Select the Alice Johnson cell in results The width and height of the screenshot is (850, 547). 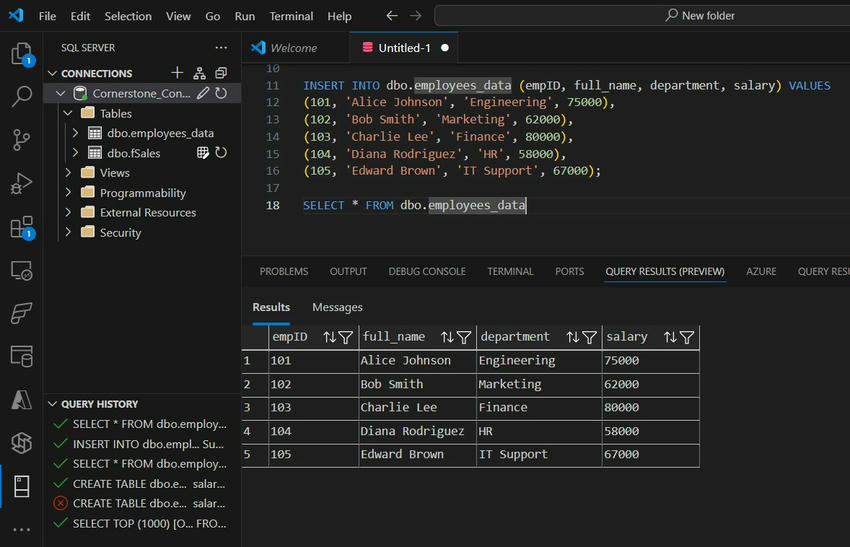(406, 361)
